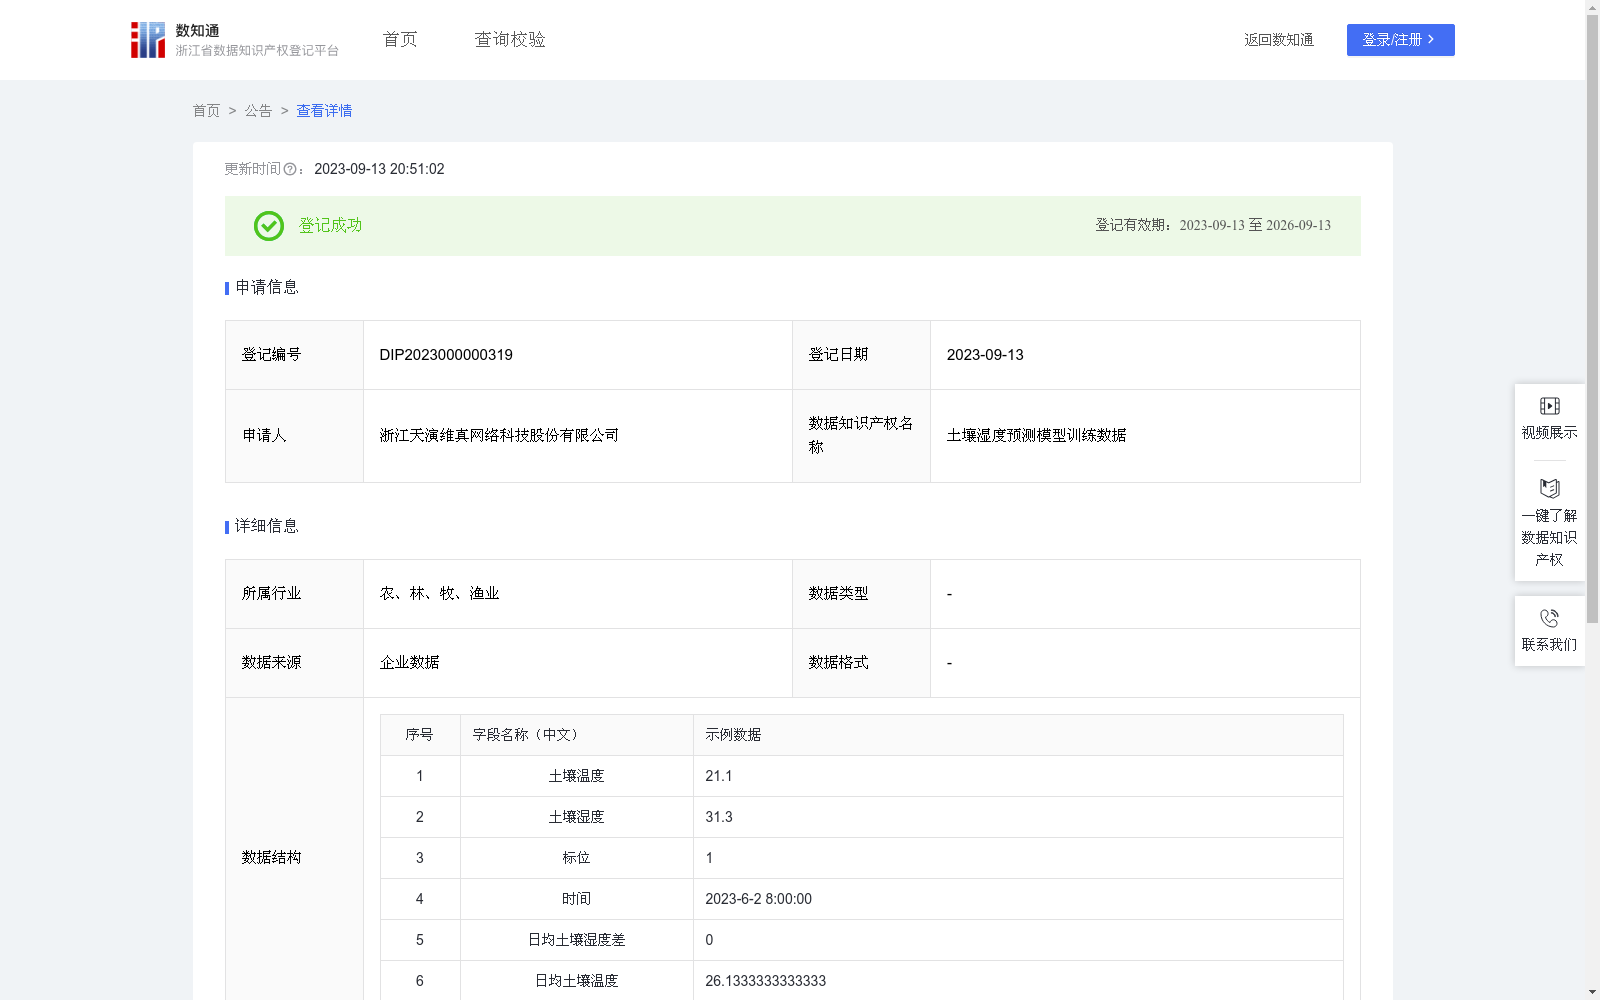Select the industry value 农、林、牧、渔业
Image resolution: width=1600 pixels, height=1000 pixels.
[439, 594]
